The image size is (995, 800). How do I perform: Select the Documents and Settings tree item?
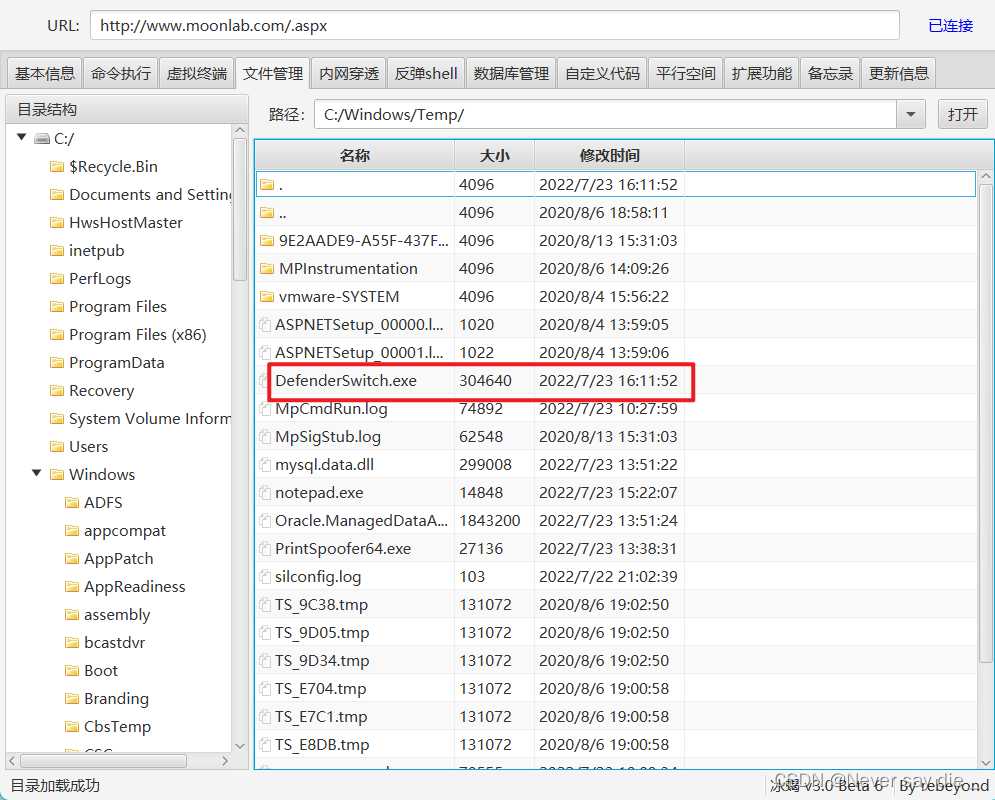[x=150, y=195]
